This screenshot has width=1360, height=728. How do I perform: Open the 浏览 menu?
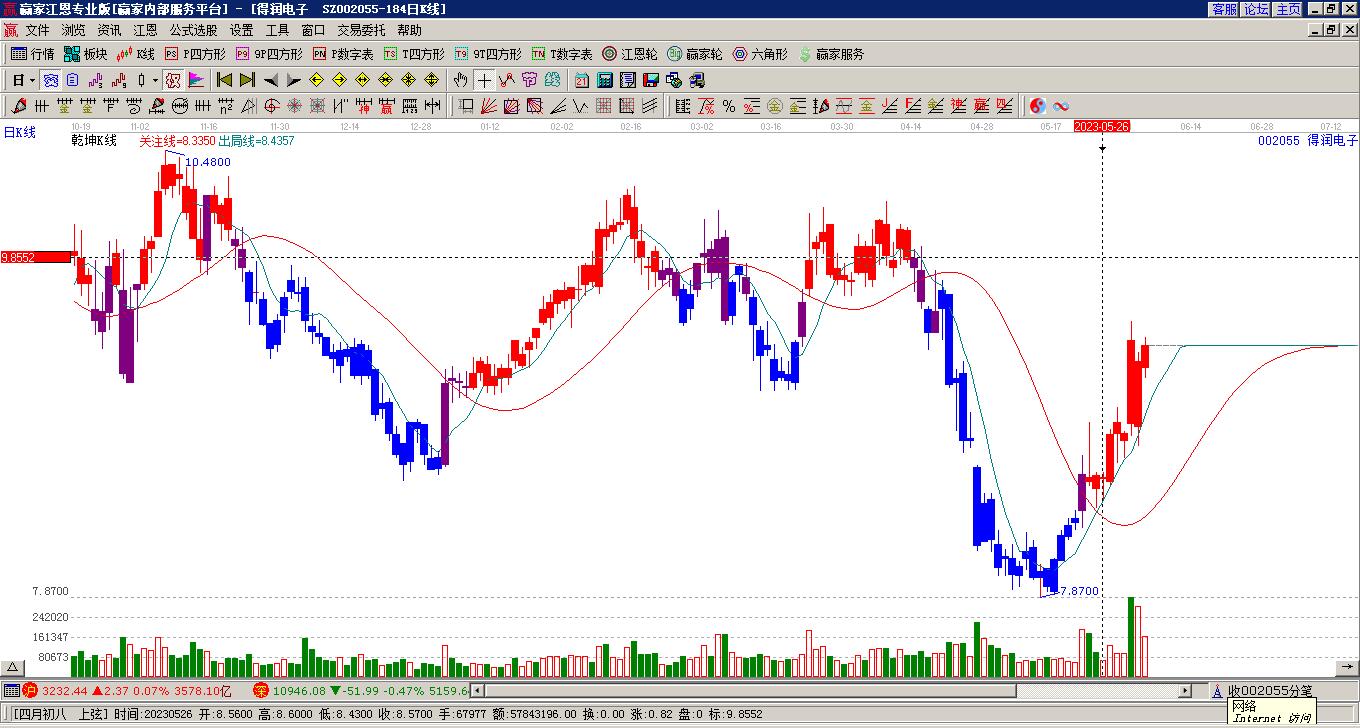click(x=73, y=30)
